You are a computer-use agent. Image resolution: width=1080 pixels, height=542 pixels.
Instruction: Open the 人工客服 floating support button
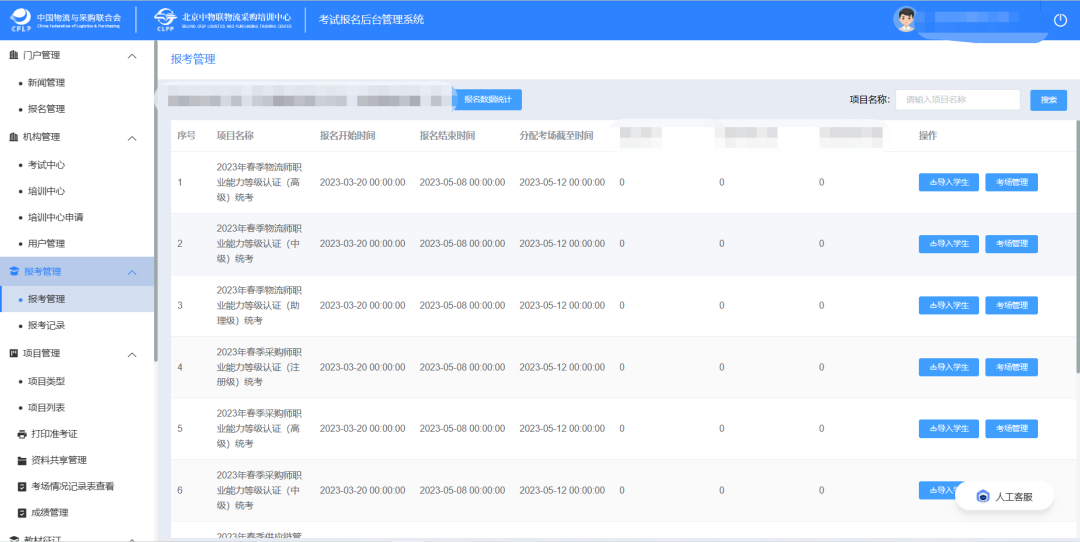click(x=1004, y=497)
